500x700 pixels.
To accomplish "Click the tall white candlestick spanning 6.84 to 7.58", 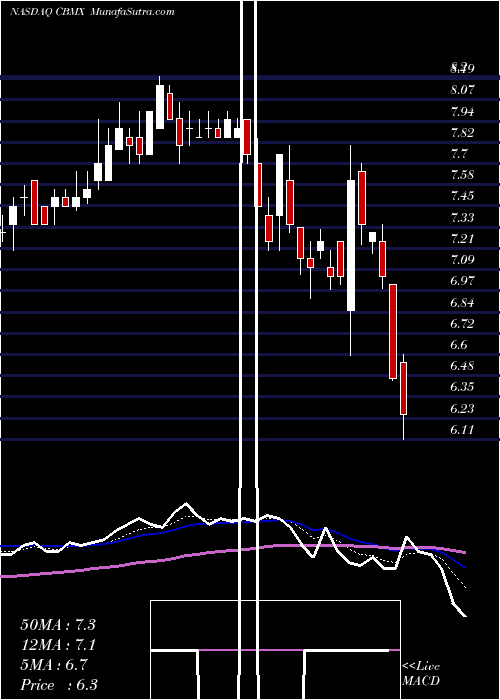I will coord(351,245).
